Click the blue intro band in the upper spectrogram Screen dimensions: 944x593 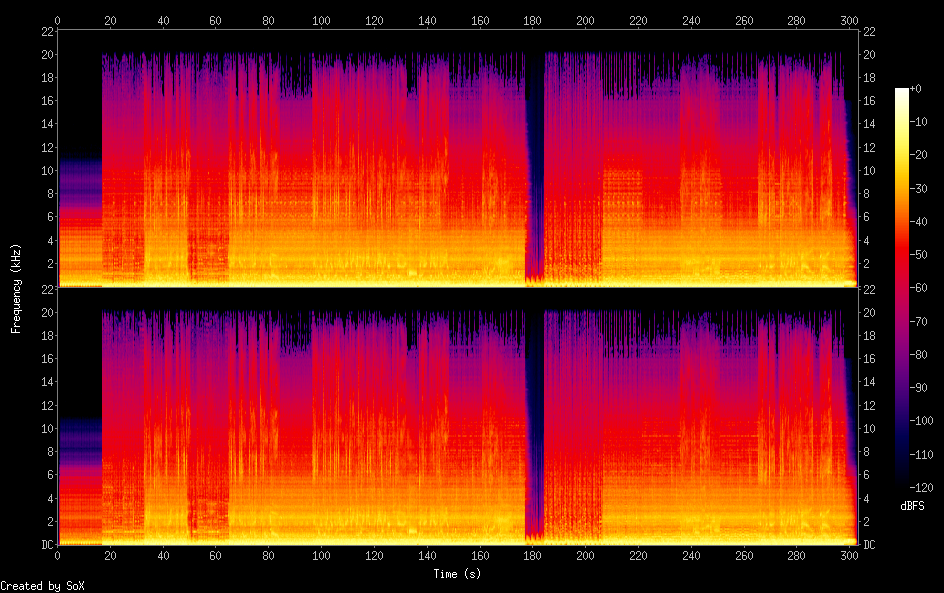[x=80, y=180]
